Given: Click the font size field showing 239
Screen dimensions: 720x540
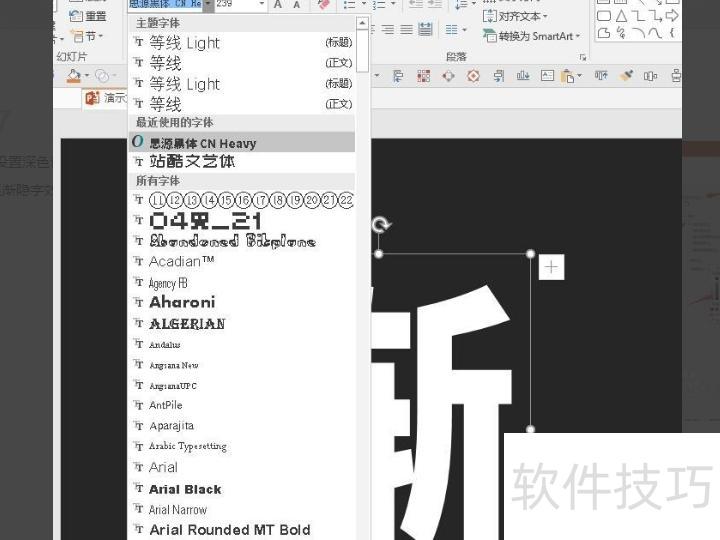Looking at the screenshot, I should click(x=236, y=4).
